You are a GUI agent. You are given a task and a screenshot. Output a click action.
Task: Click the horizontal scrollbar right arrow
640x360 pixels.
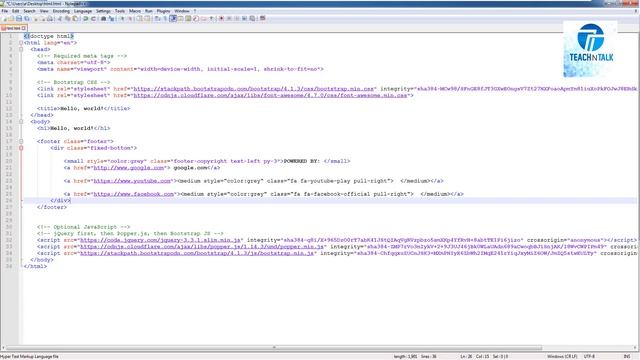click(x=634, y=348)
